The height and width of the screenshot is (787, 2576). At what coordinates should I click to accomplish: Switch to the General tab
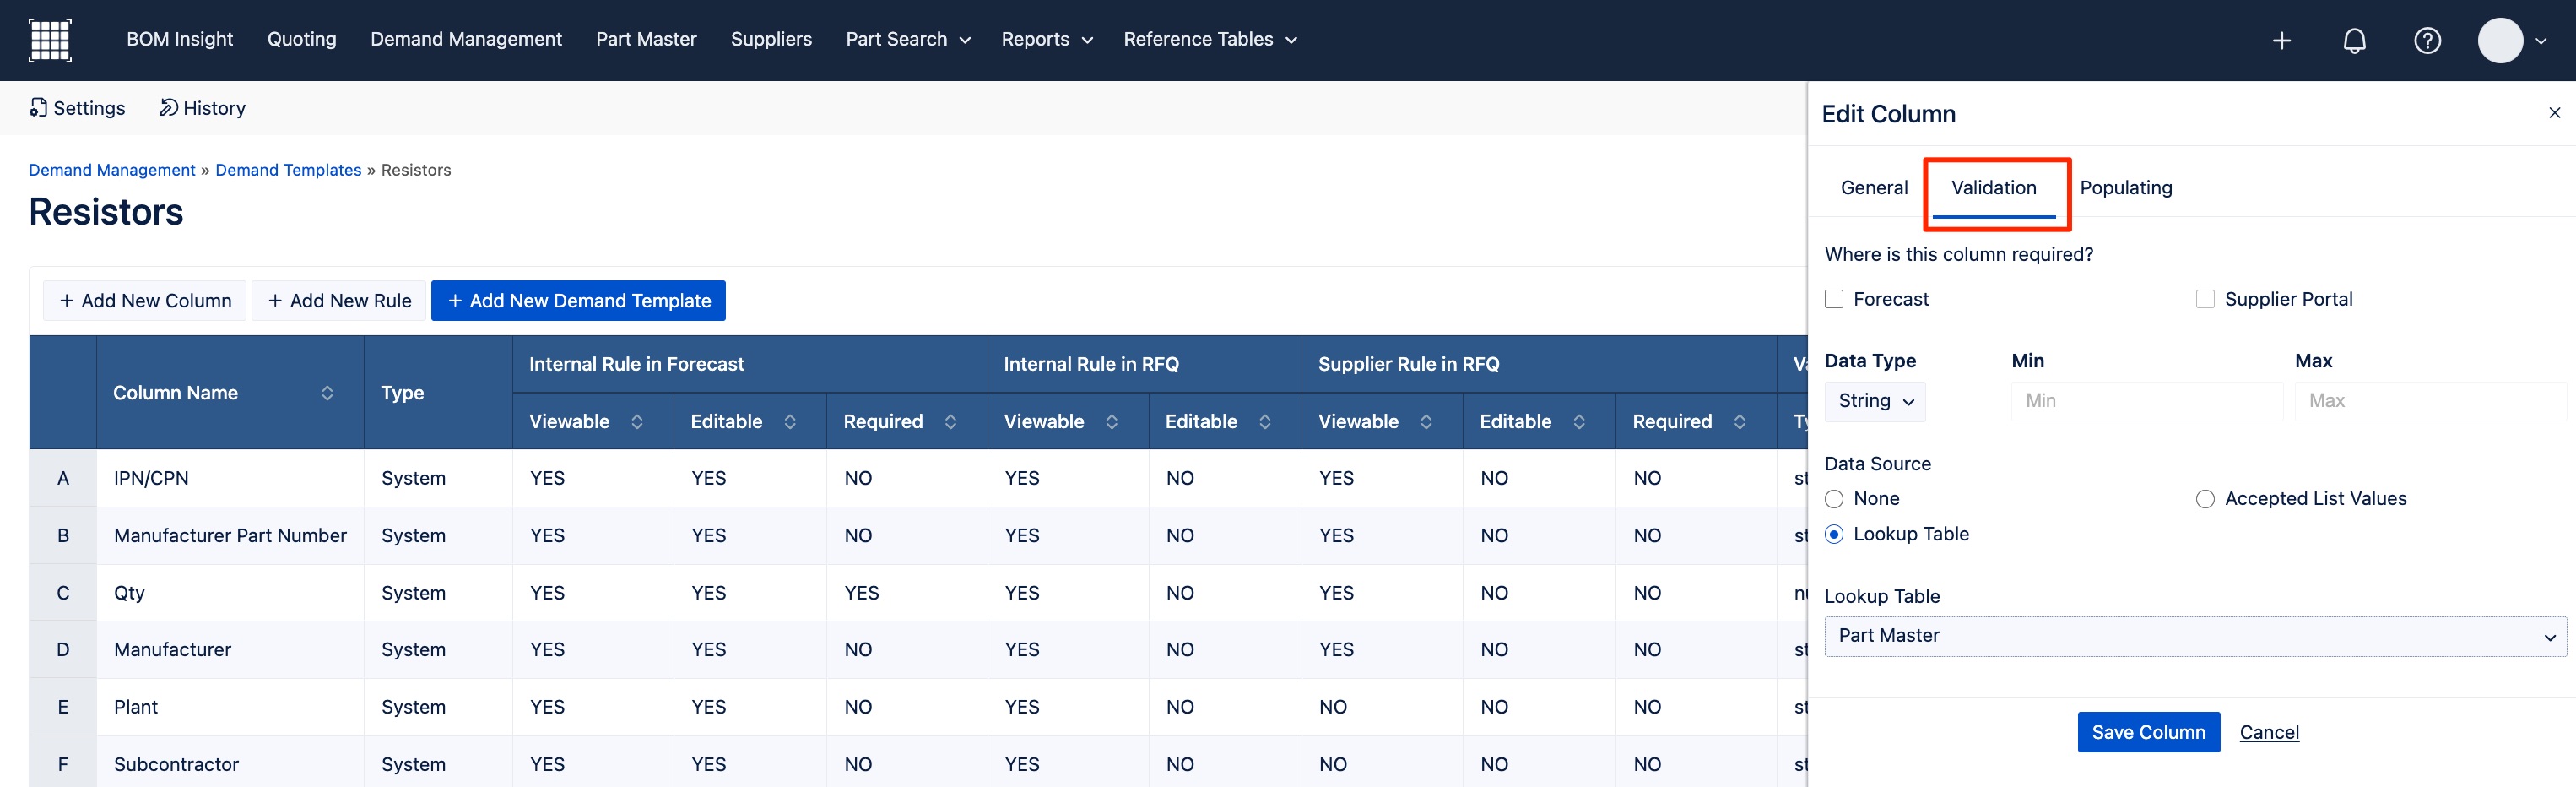pyautogui.click(x=1874, y=188)
